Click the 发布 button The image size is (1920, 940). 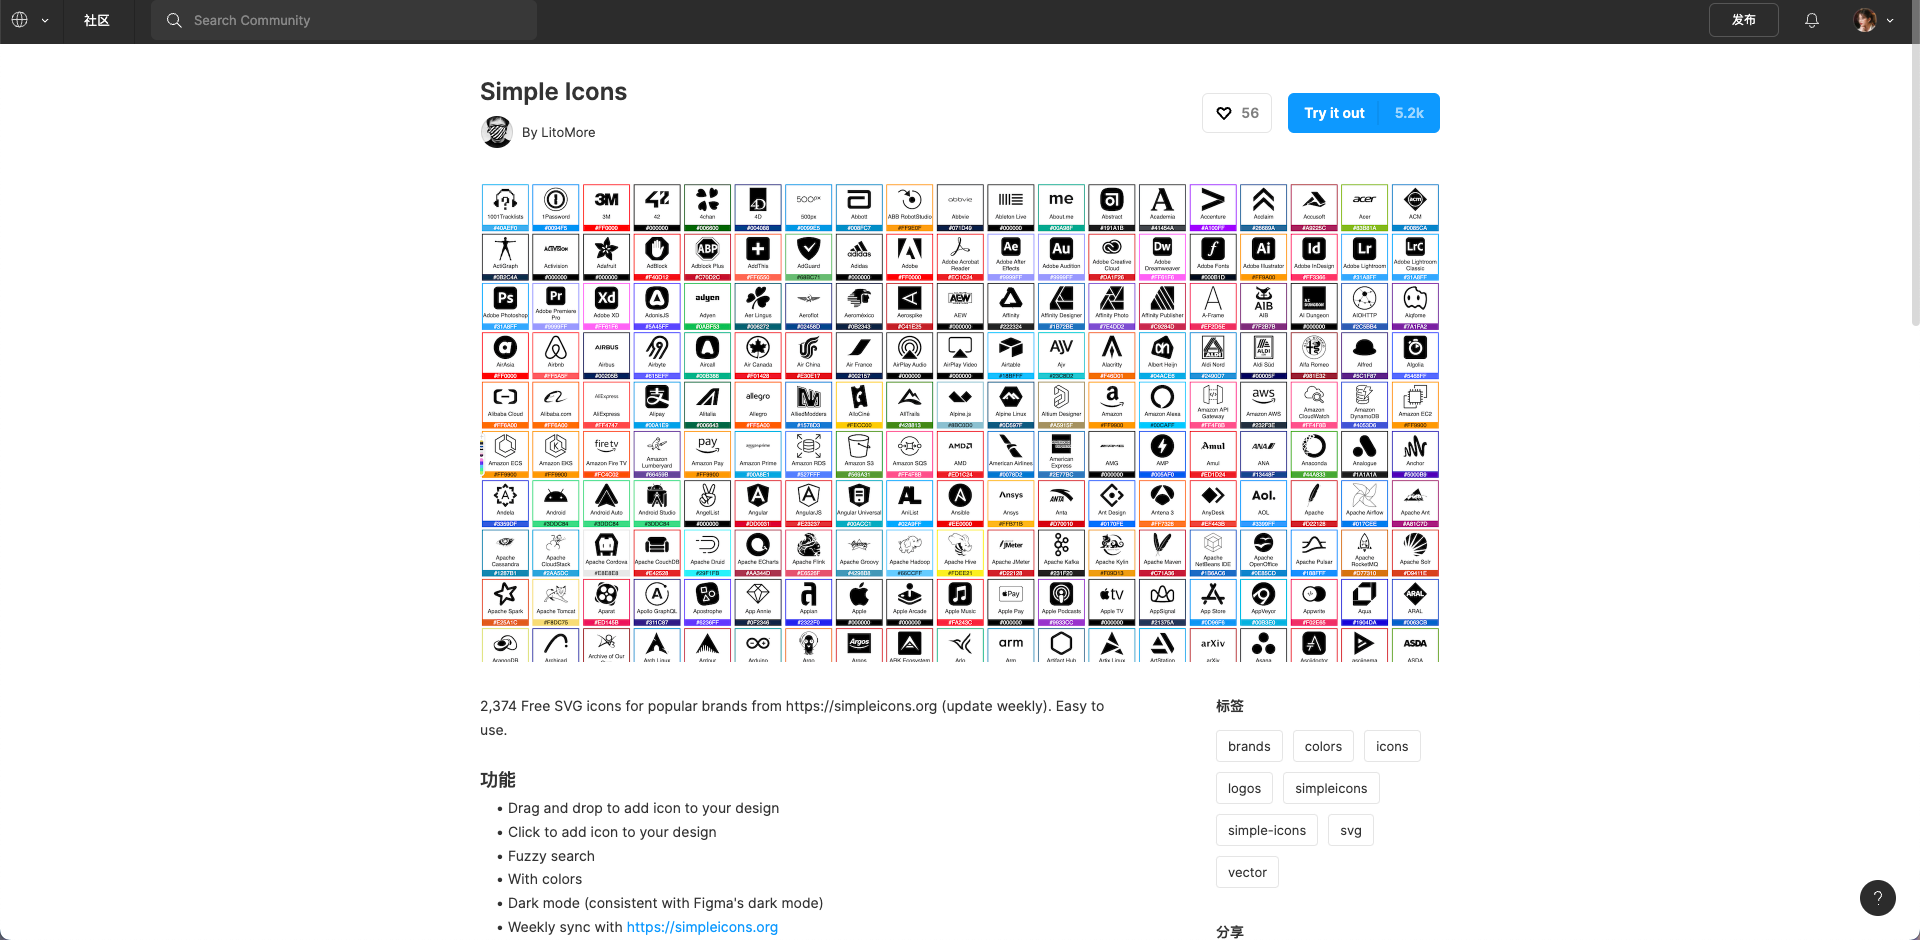pyautogui.click(x=1744, y=20)
